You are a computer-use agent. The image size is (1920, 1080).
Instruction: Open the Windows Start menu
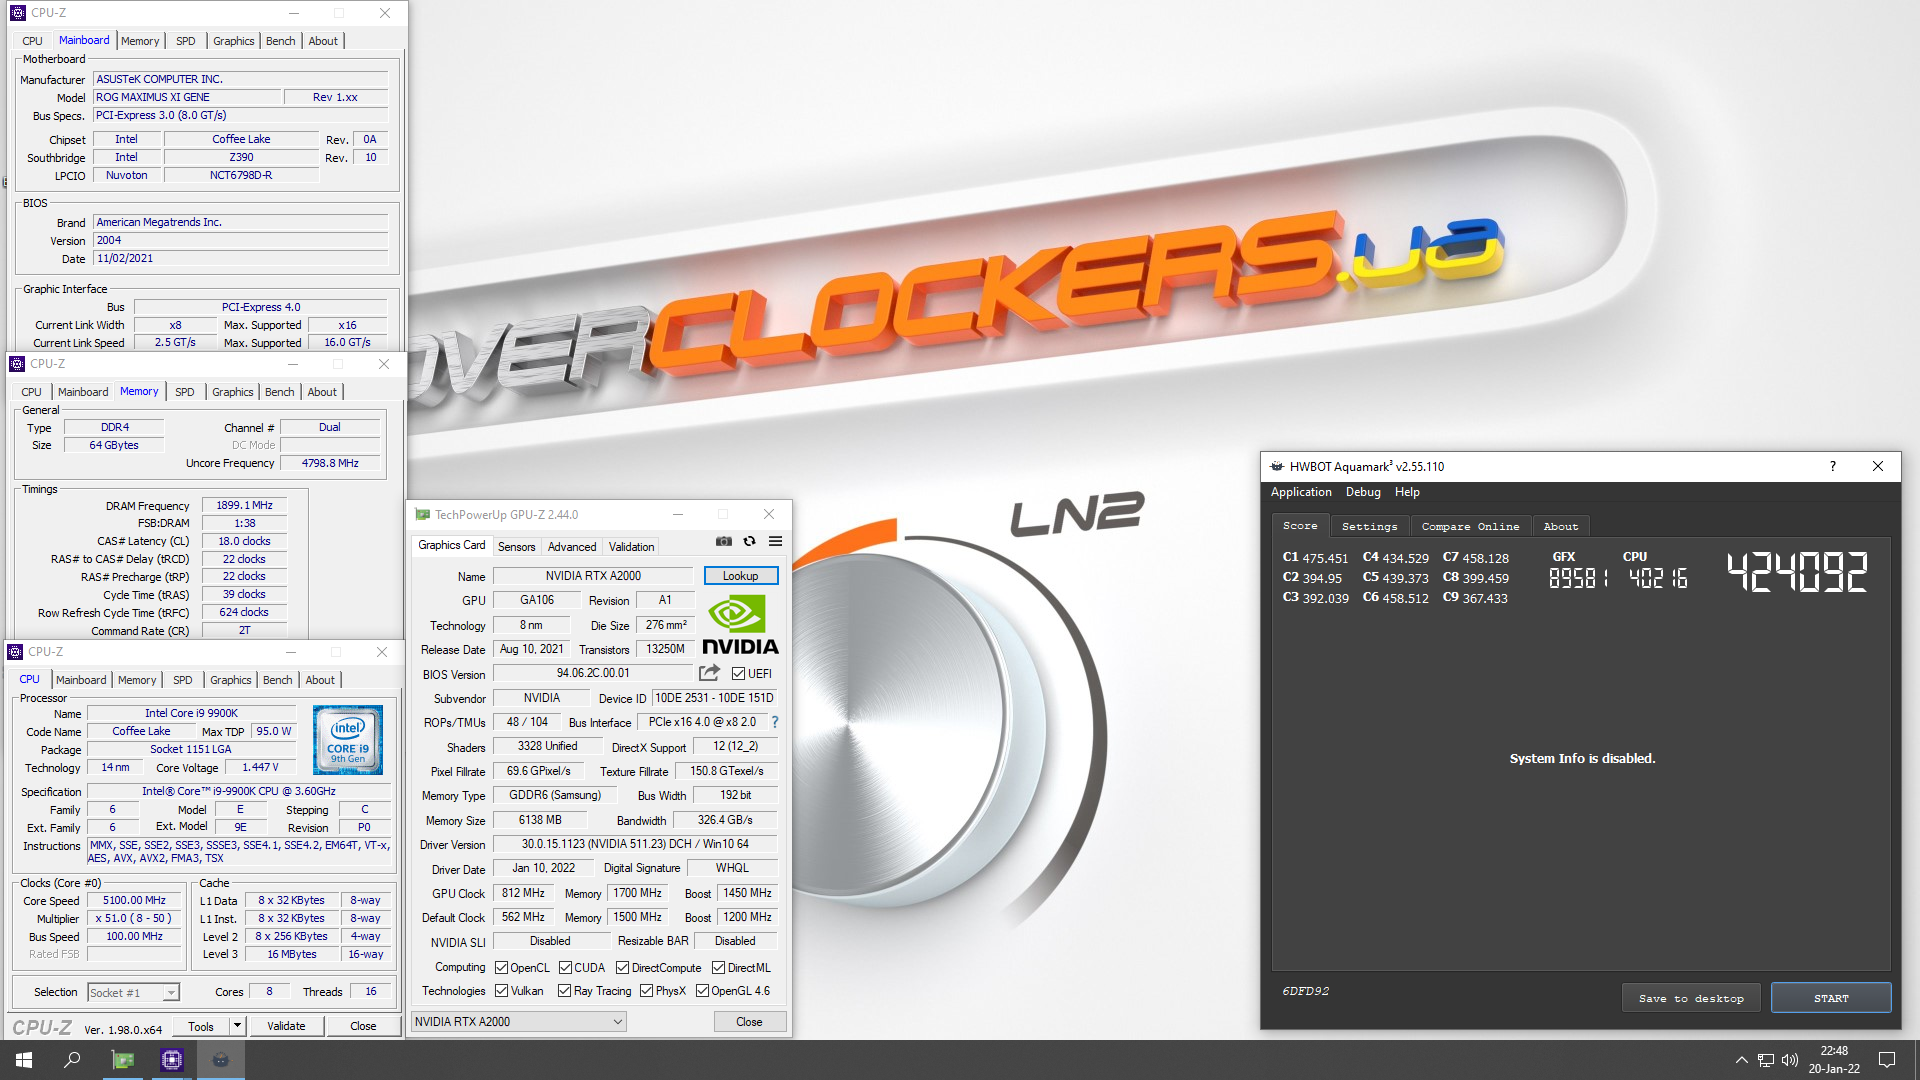pyautogui.click(x=24, y=1060)
